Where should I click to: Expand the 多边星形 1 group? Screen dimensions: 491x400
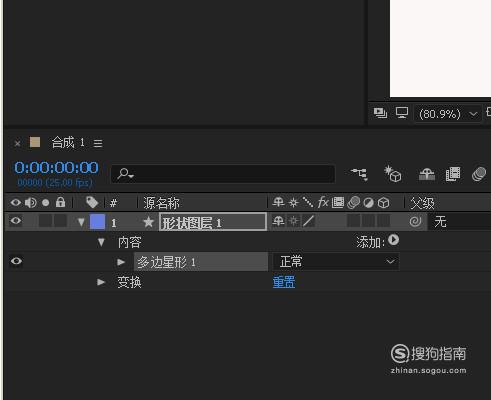[121, 262]
